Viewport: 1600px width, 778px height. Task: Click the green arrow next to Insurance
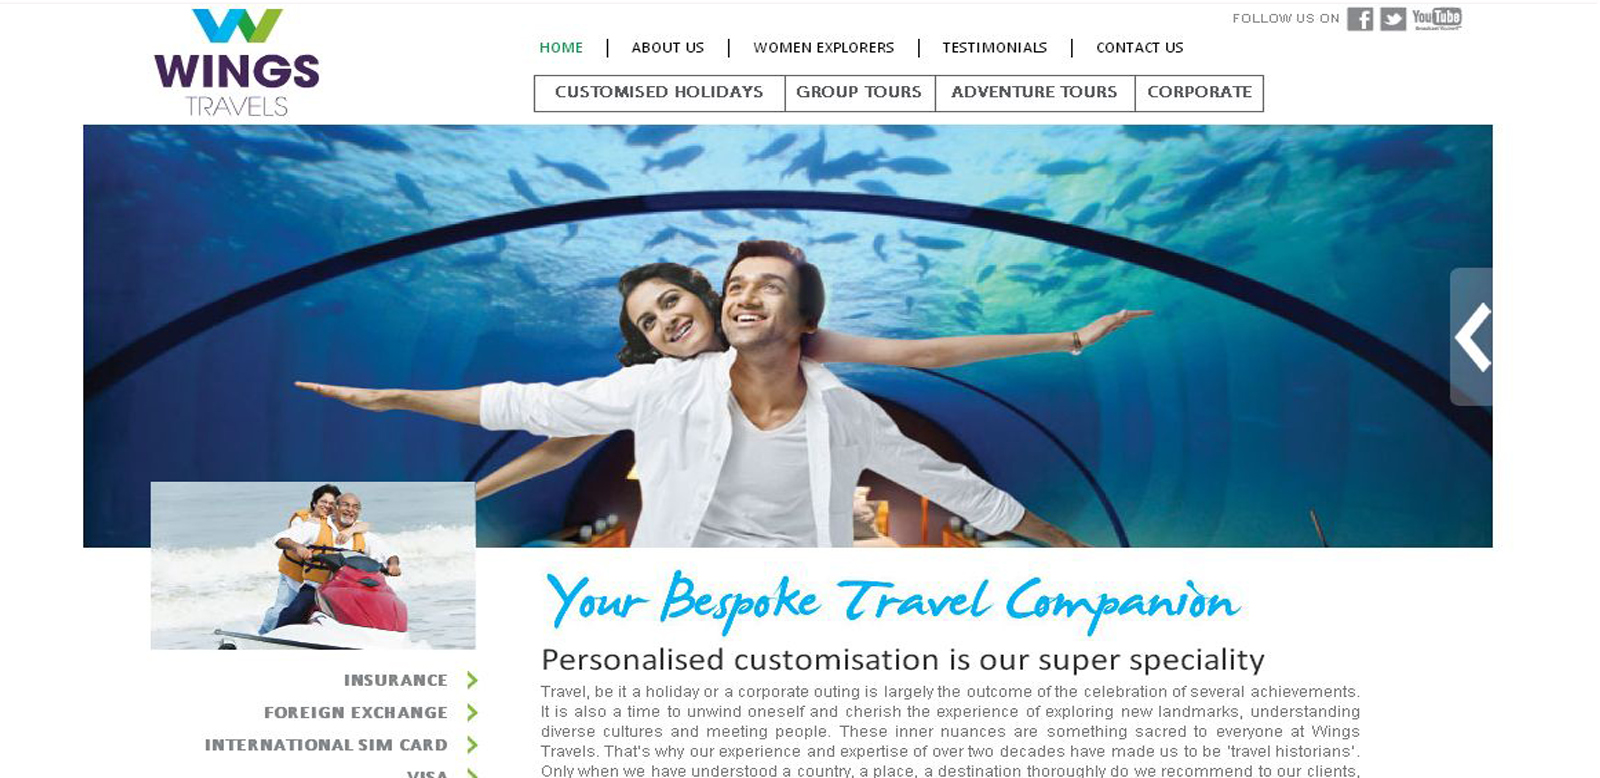tap(472, 680)
